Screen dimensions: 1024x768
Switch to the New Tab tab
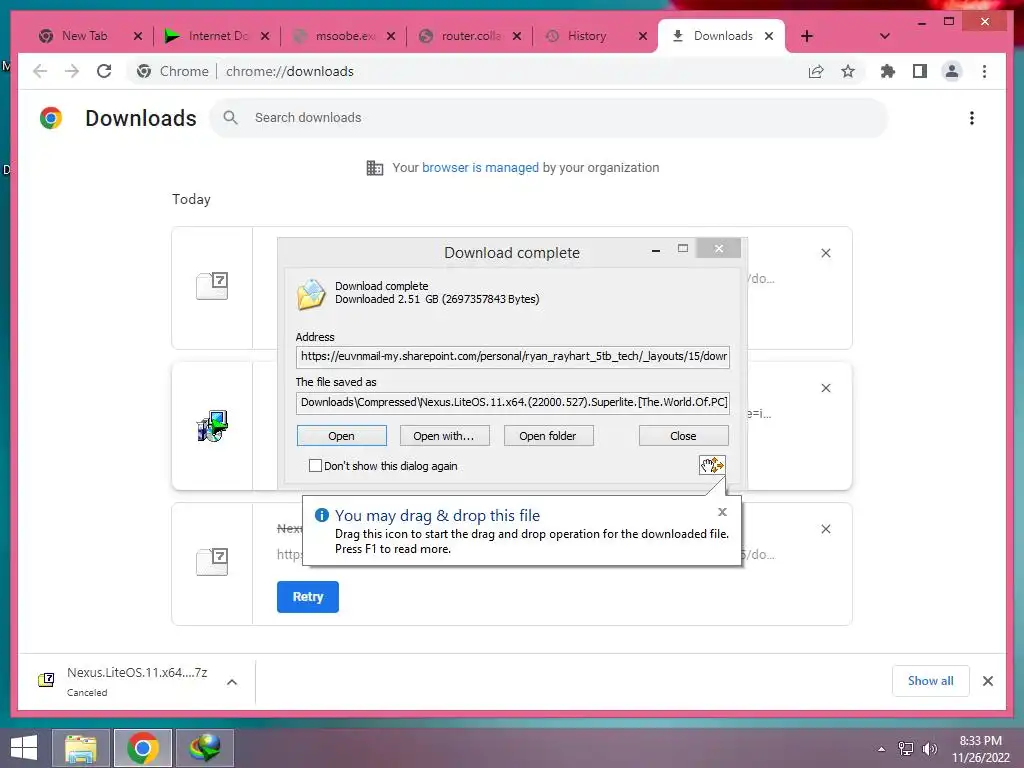pos(85,36)
